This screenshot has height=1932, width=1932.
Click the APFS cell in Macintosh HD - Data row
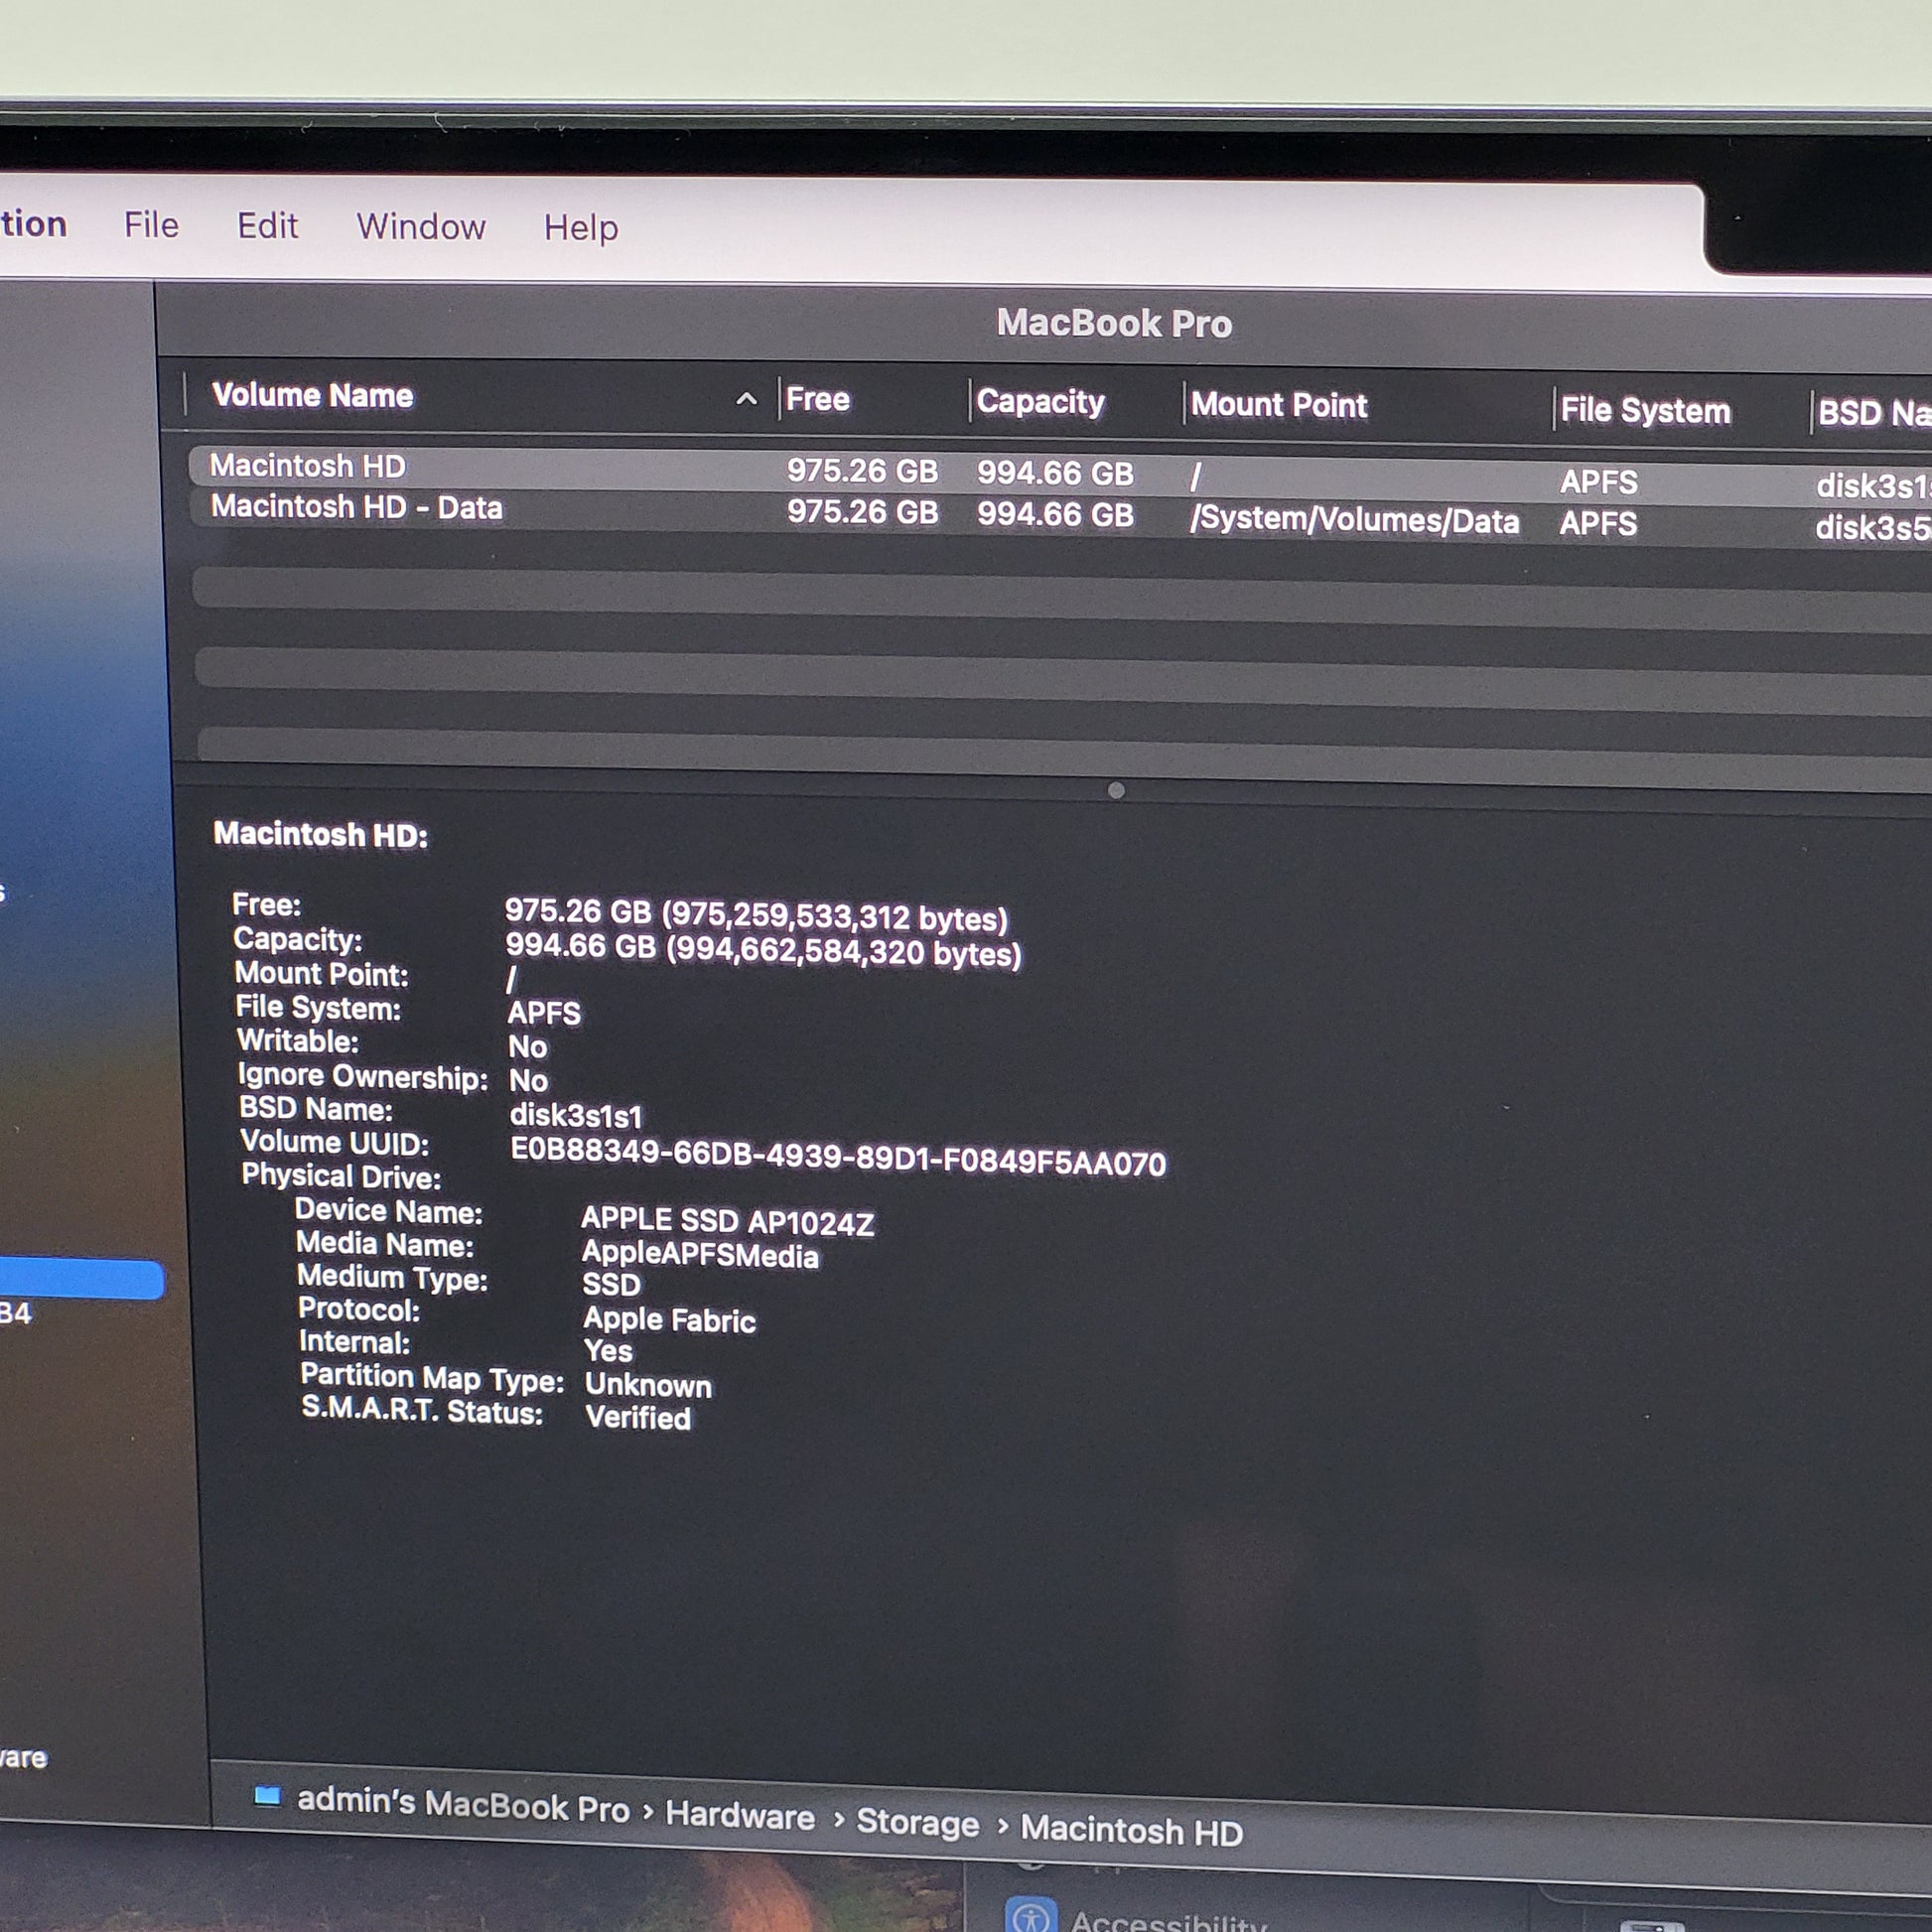pyautogui.click(x=1598, y=523)
